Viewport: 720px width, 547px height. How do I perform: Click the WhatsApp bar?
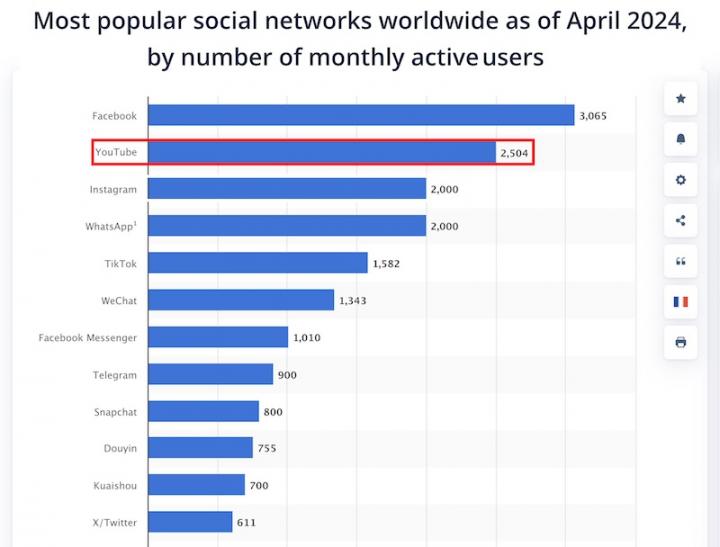[287, 226]
